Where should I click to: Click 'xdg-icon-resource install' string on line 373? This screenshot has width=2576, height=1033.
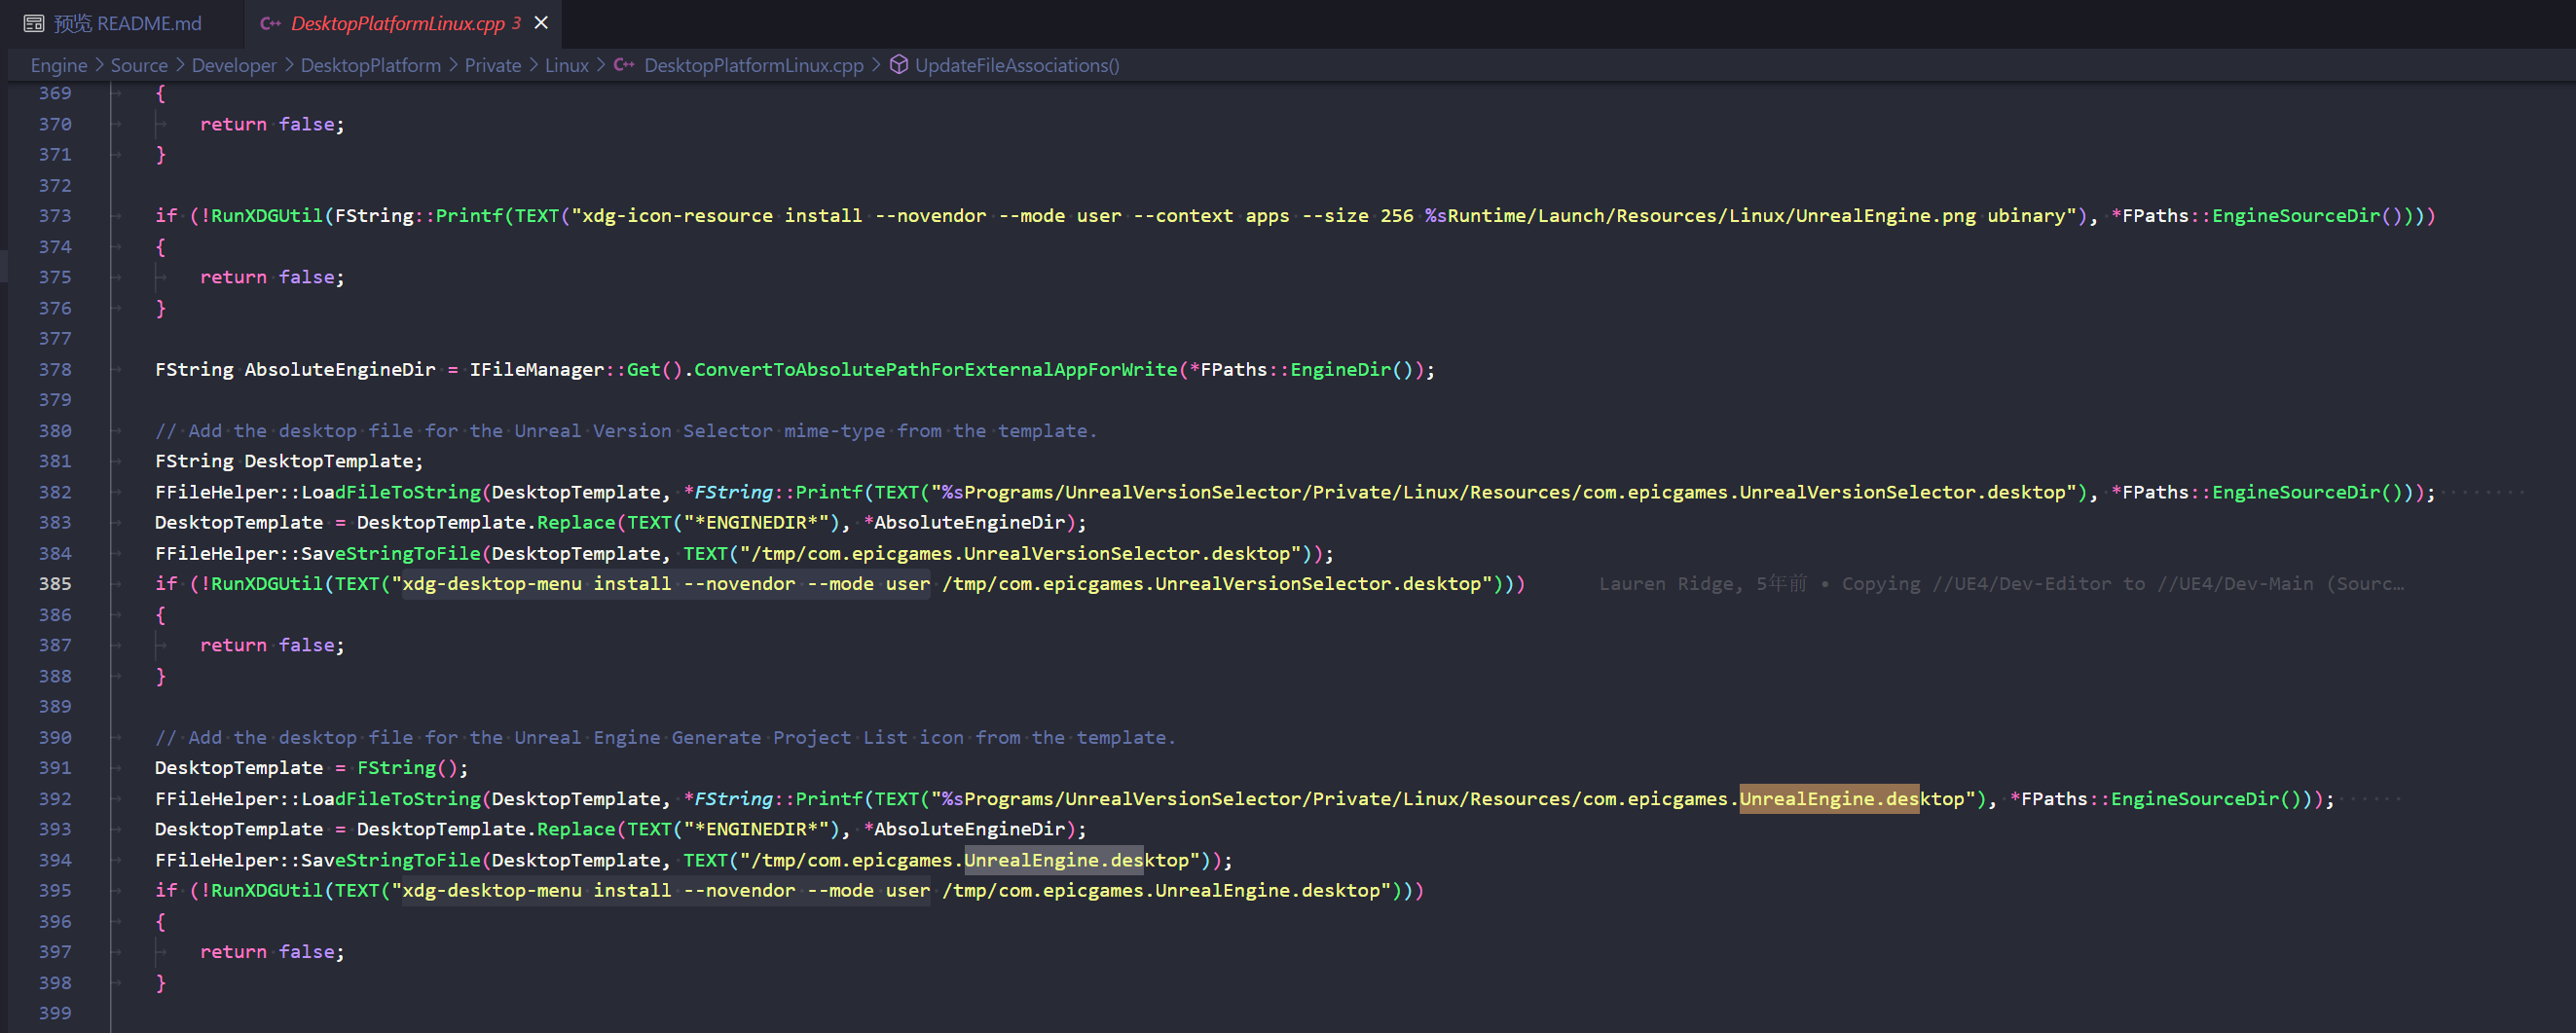pyautogui.click(x=722, y=215)
